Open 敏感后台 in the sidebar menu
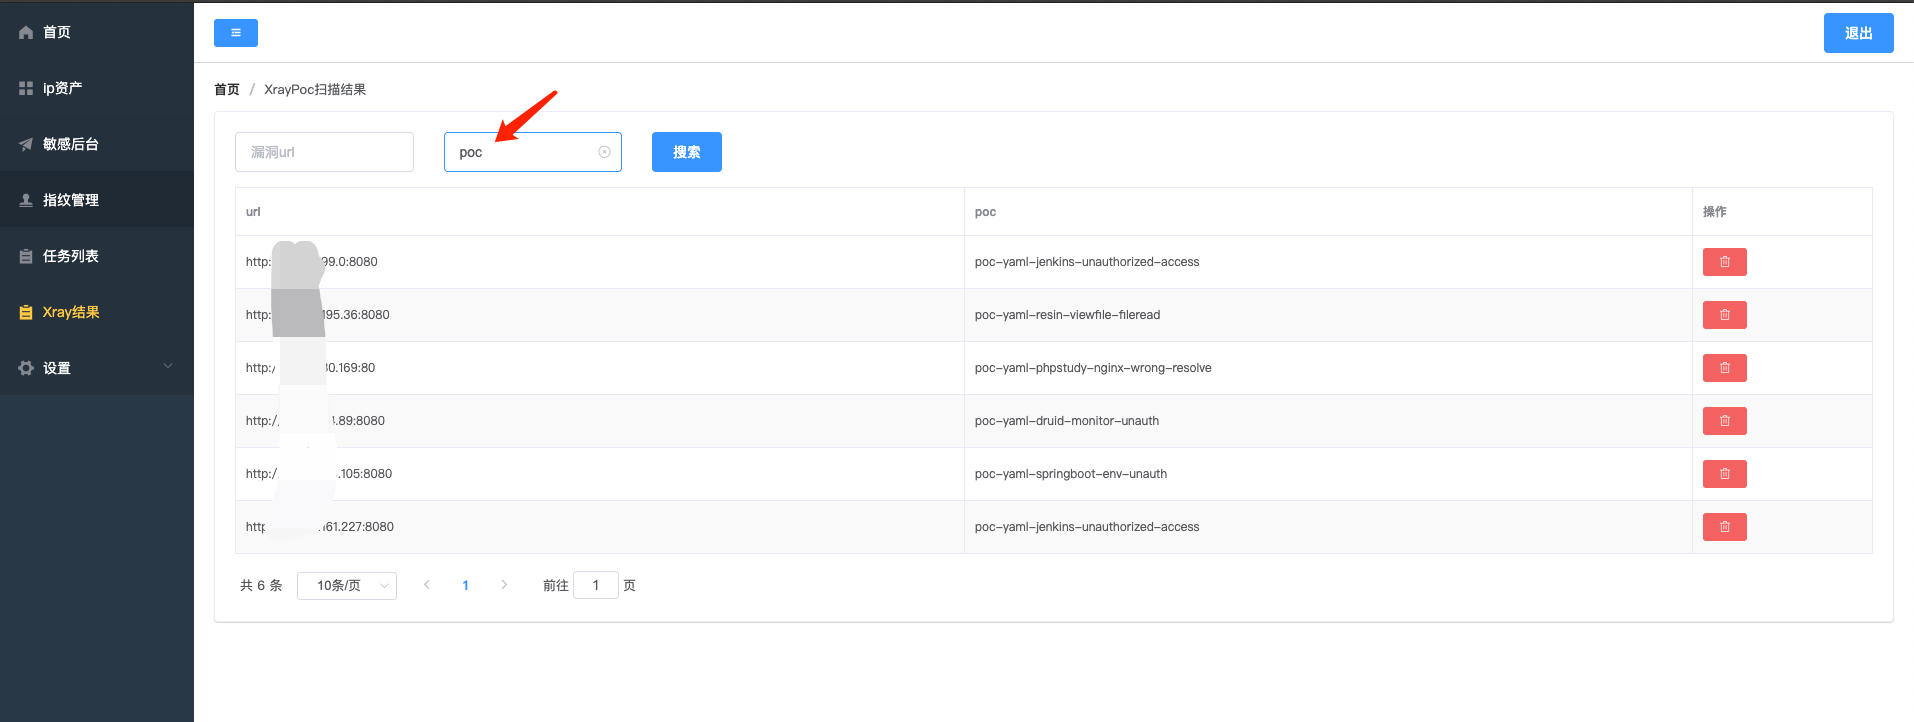 [x=97, y=144]
